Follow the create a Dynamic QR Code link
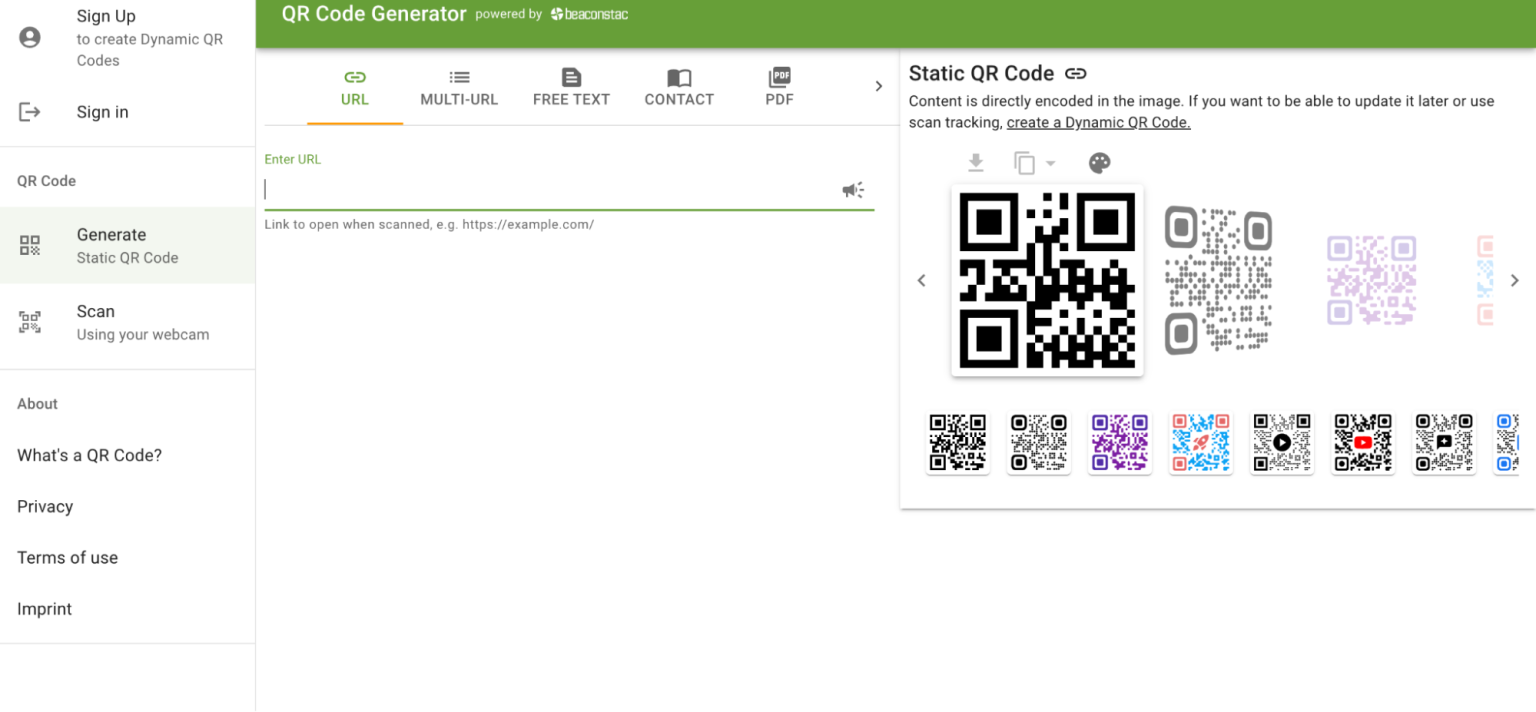The width and height of the screenshot is (1536, 712). (1097, 122)
